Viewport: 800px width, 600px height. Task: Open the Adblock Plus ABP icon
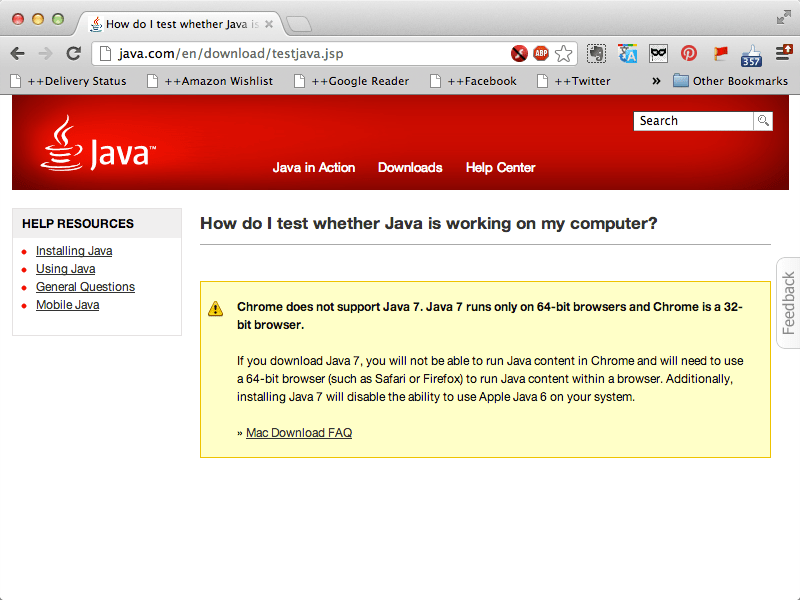coord(541,53)
